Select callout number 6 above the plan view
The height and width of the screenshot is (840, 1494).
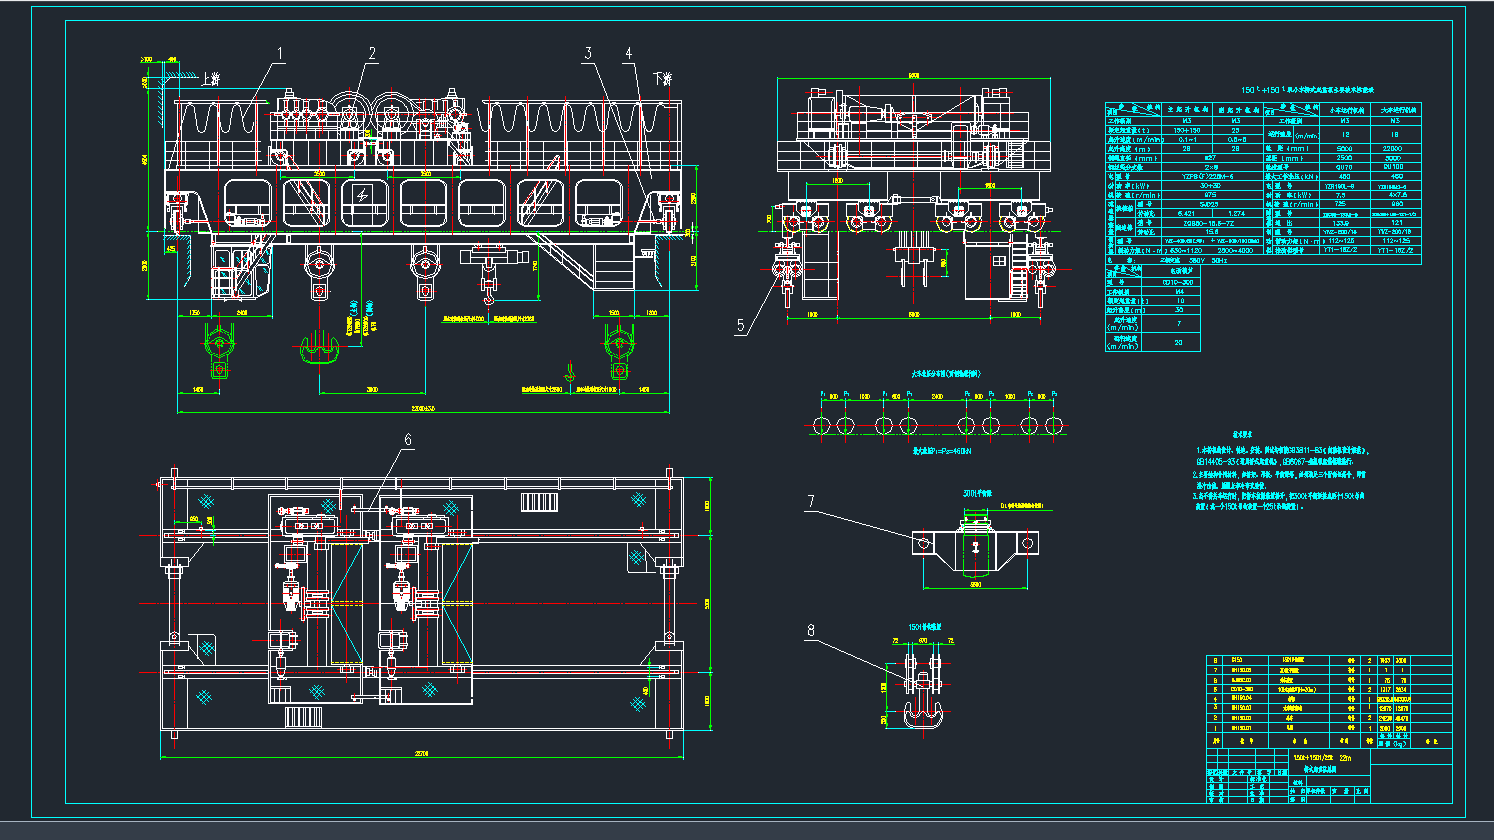click(x=407, y=439)
